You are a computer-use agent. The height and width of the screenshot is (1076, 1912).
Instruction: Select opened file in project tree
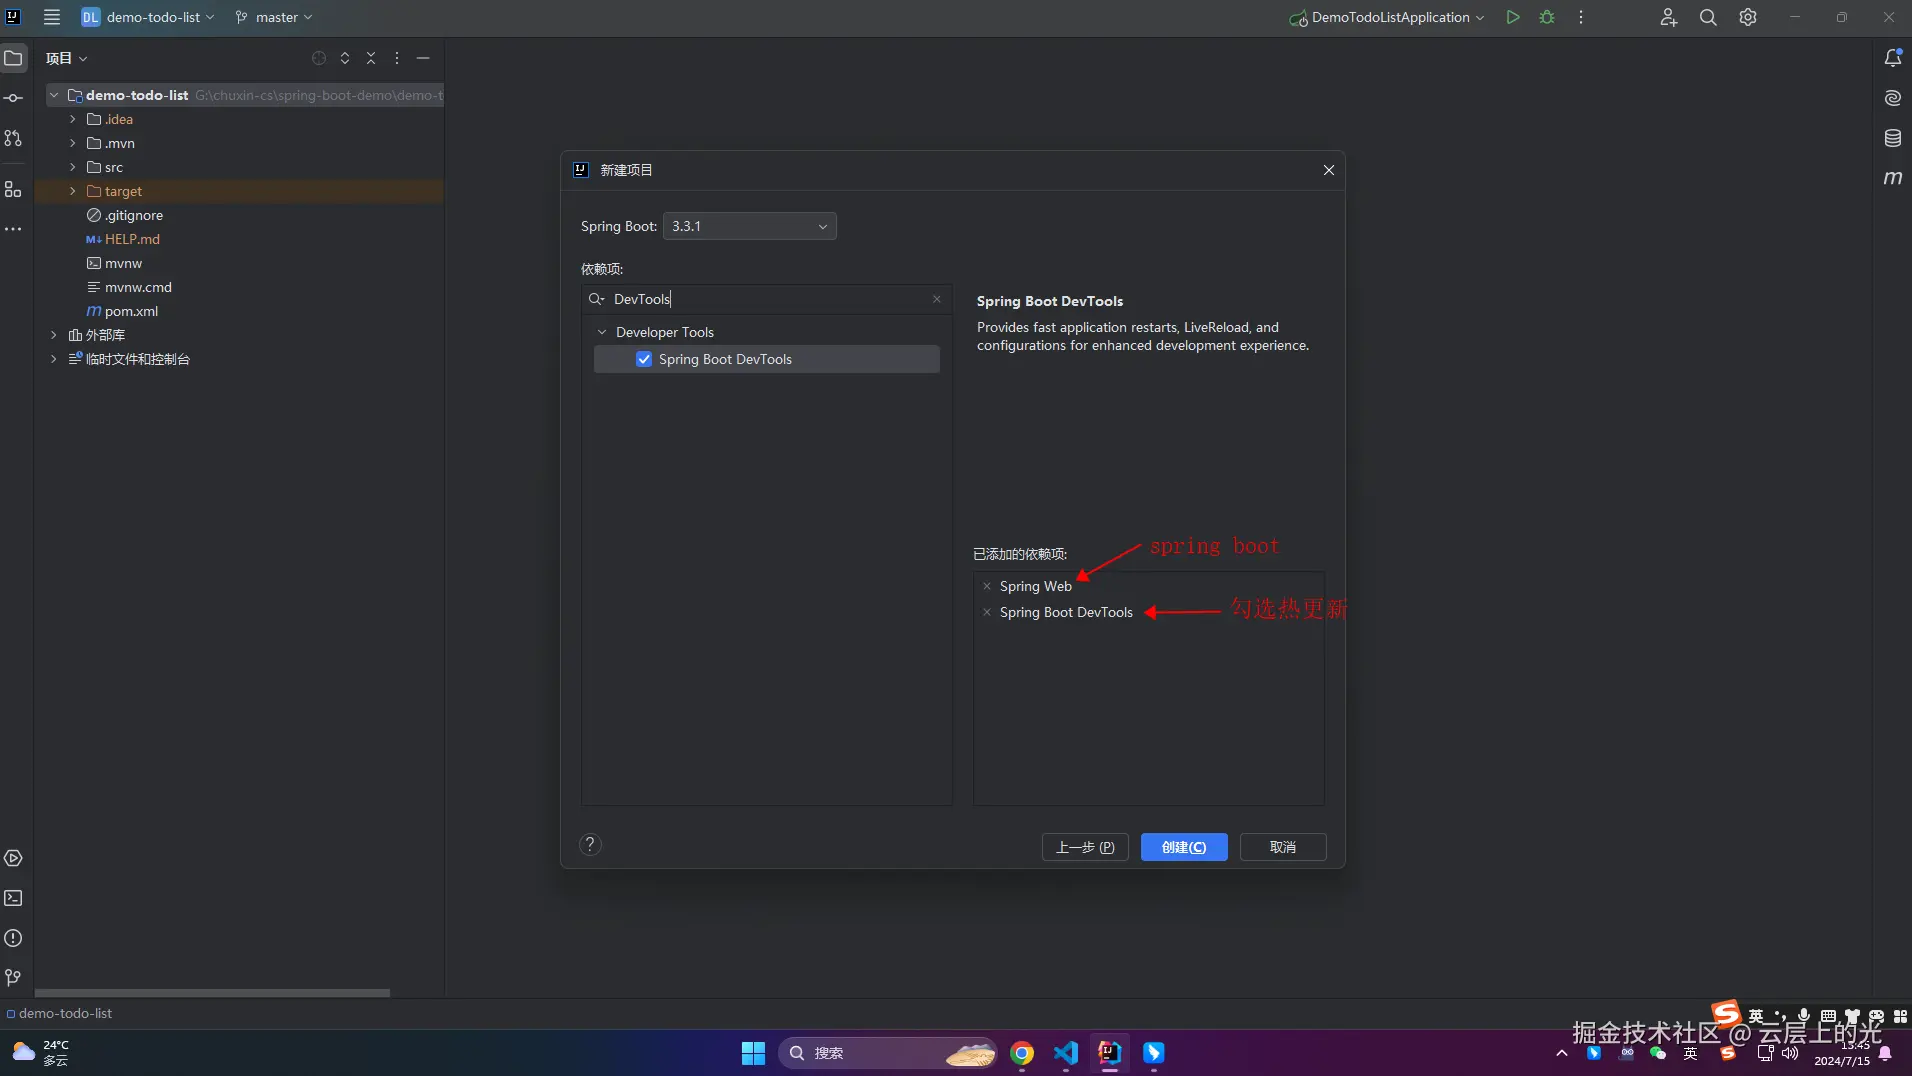(x=319, y=58)
